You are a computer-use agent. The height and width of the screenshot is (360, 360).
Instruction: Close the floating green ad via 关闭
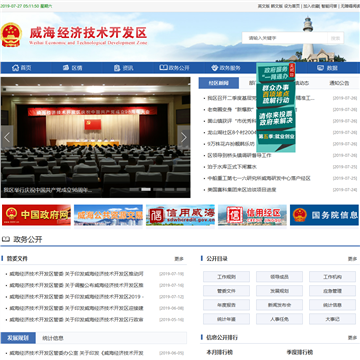[292, 70]
